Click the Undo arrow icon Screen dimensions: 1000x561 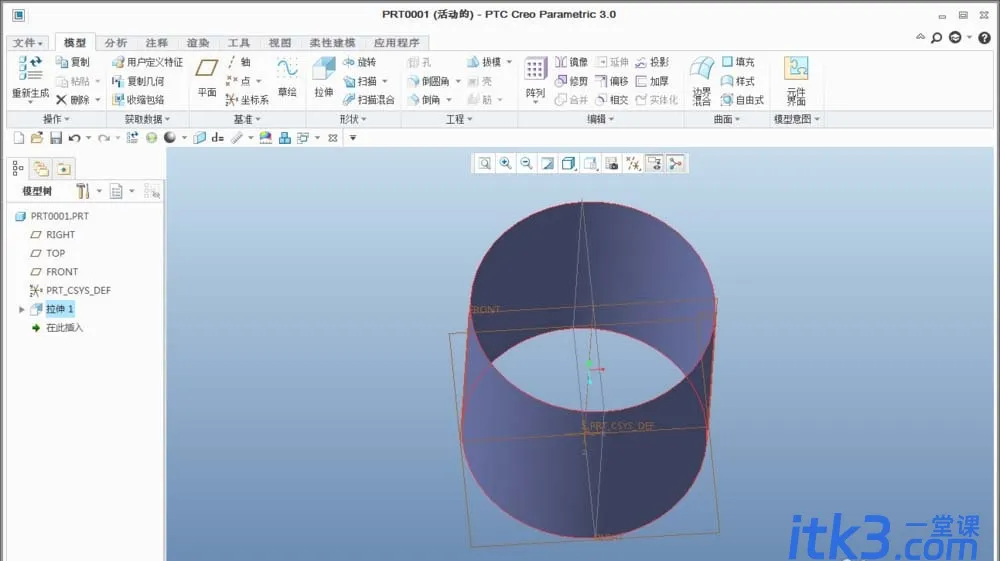75,138
